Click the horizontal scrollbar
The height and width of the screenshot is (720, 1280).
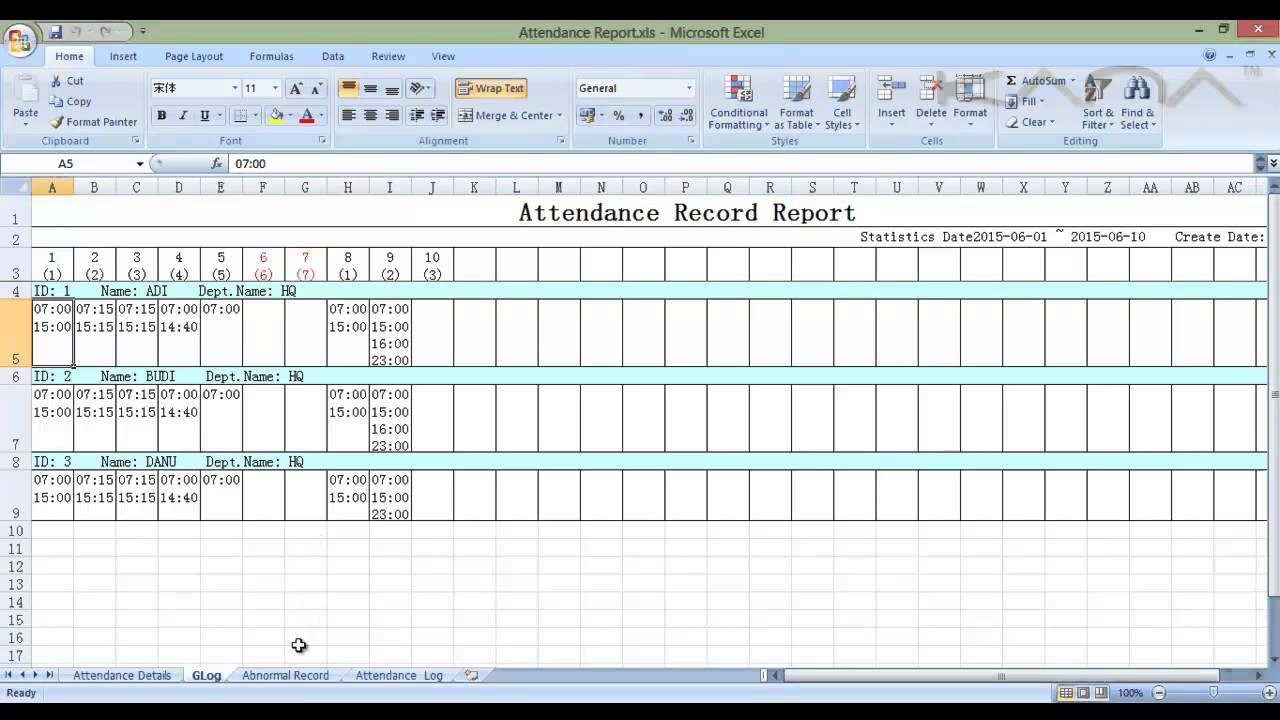[x=1000, y=676]
